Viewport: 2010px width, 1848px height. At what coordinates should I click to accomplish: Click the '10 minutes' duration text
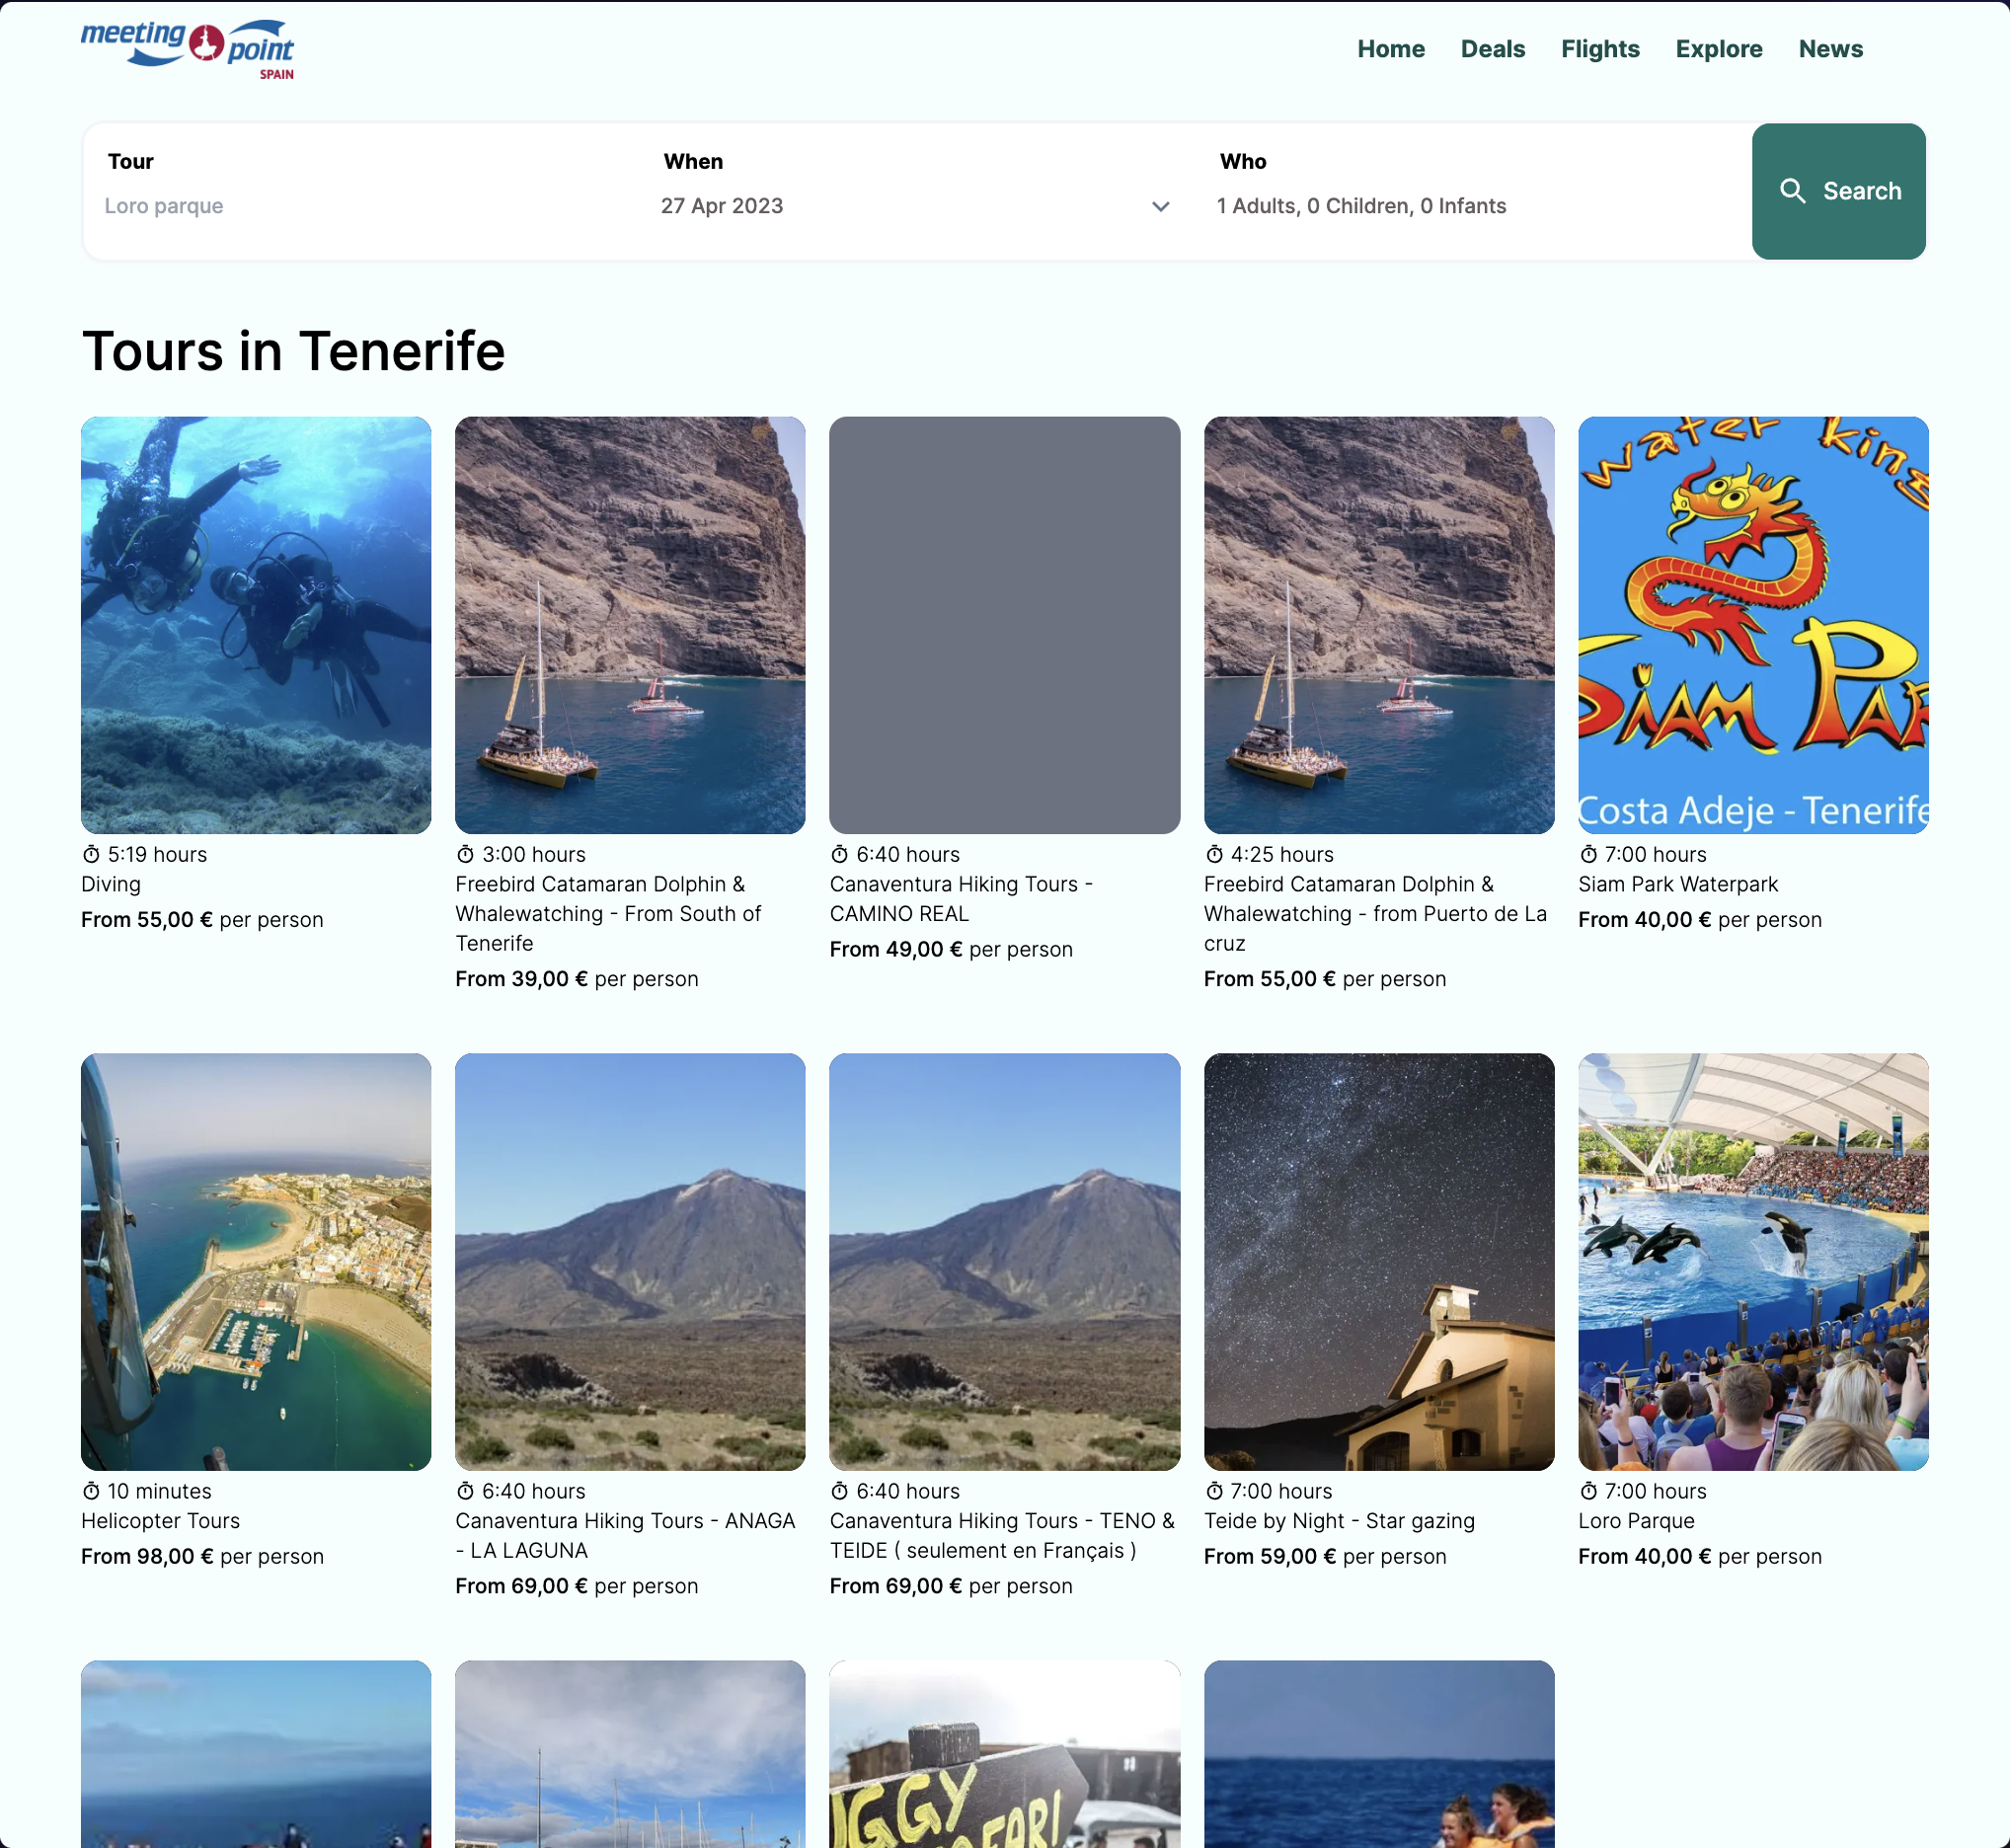[x=159, y=1491]
